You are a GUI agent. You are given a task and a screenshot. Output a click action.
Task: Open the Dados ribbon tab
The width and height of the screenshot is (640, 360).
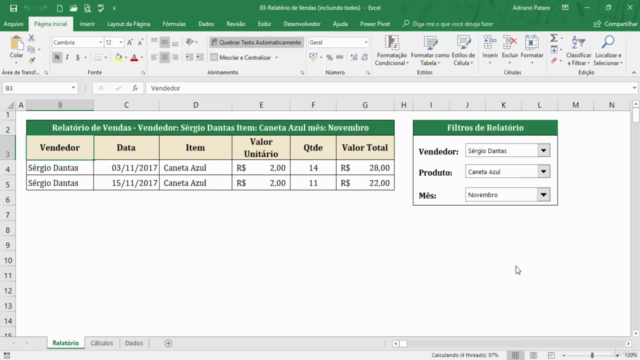coord(206,24)
